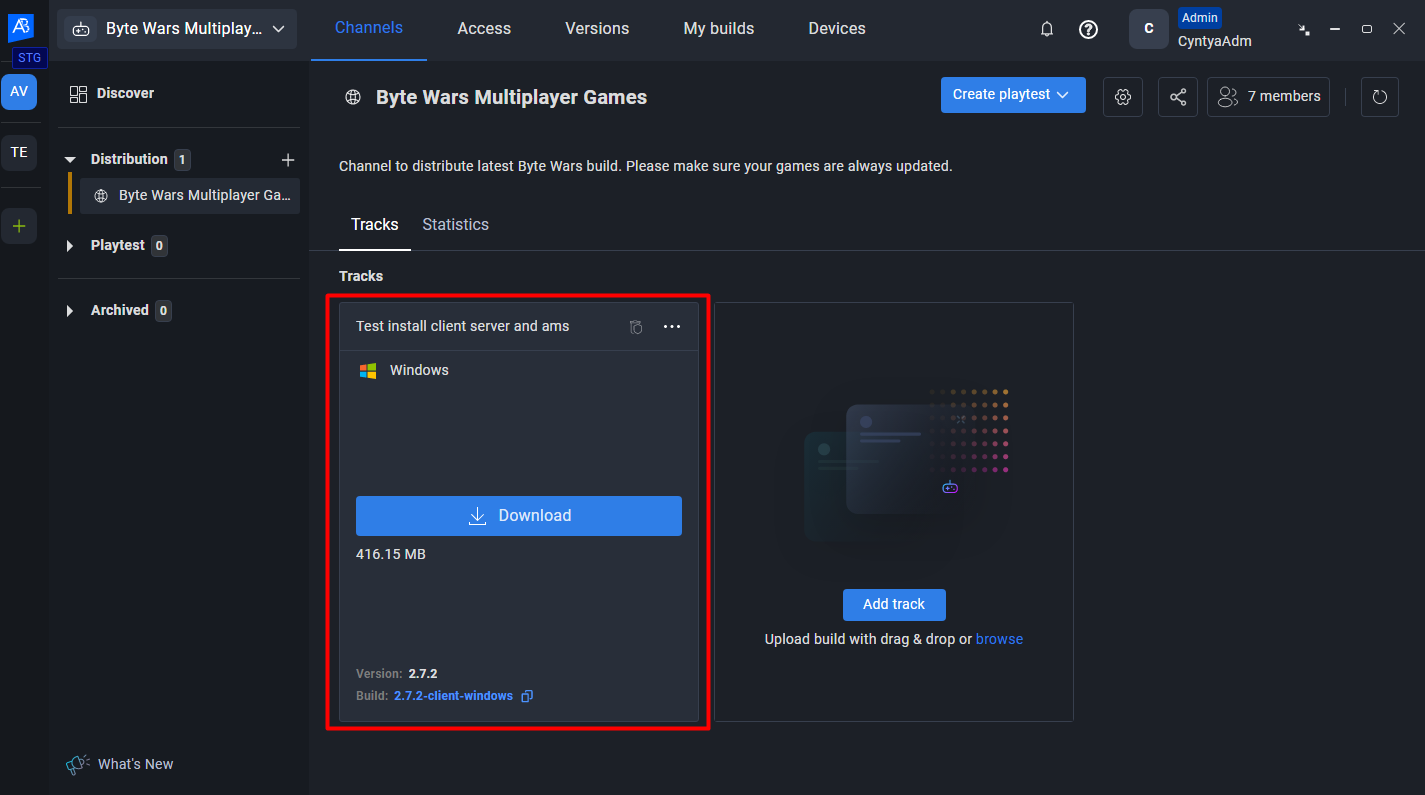The width and height of the screenshot is (1425, 795).
Task: Click track title Test install client server and ams
Action: click(463, 326)
